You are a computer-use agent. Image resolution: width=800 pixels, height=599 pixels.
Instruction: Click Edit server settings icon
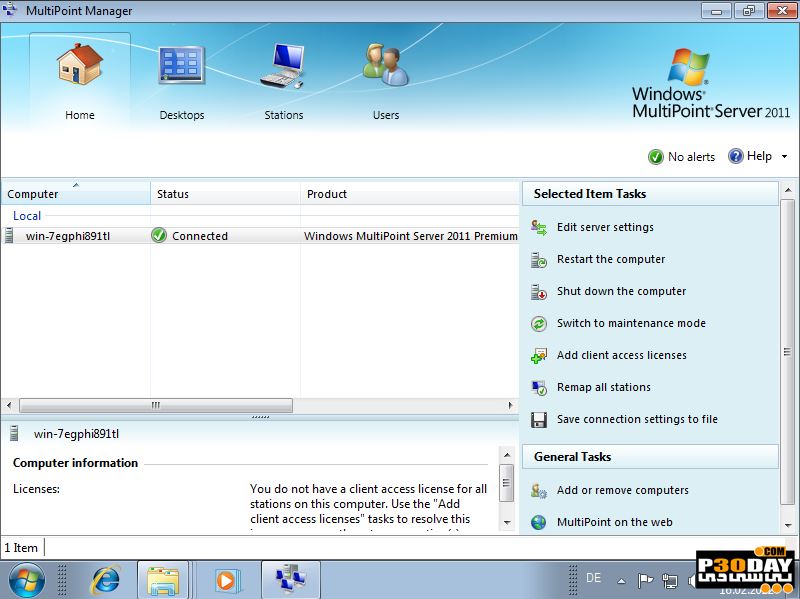tap(539, 228)
